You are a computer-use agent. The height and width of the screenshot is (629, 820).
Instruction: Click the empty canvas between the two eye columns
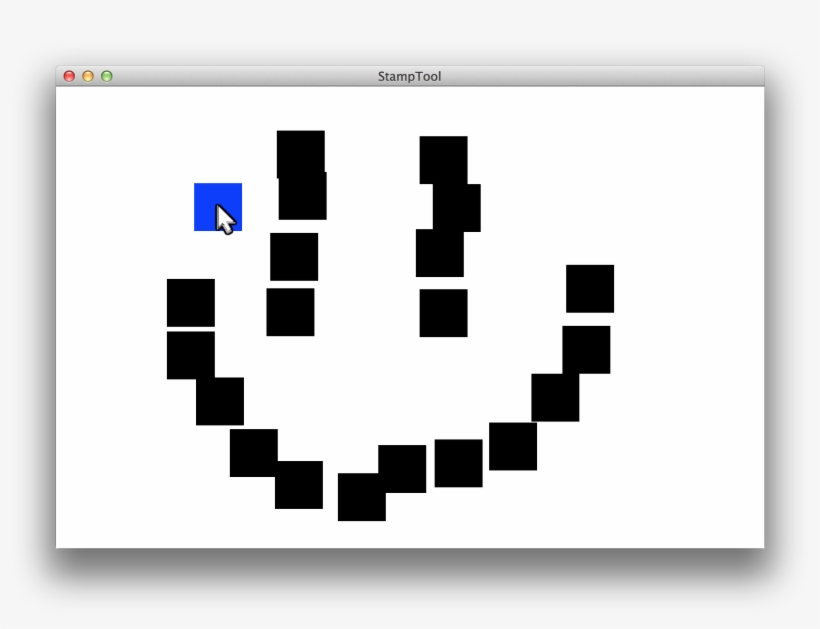(370, 230)
